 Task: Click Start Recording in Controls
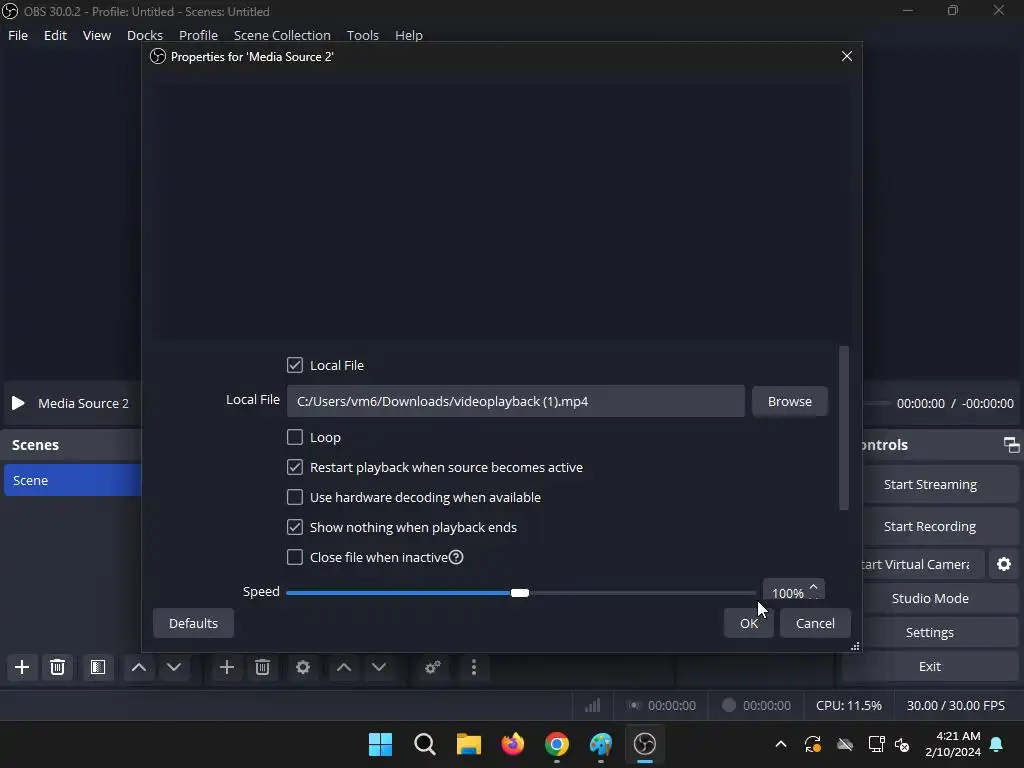coord(940,526)
